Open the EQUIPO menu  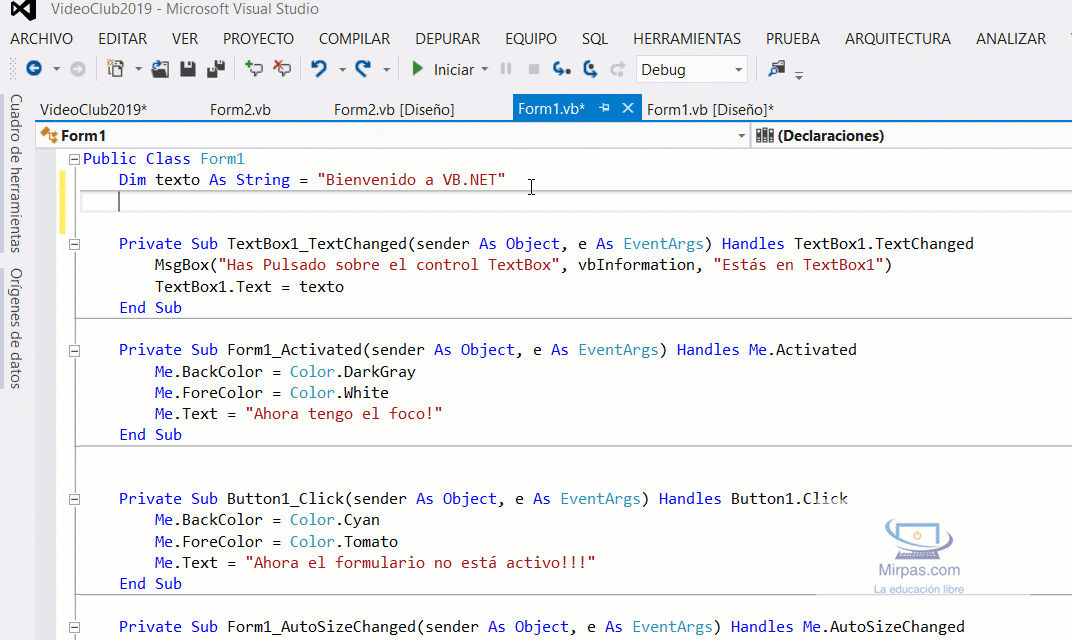pyautogui.click(x=531, y=39)
